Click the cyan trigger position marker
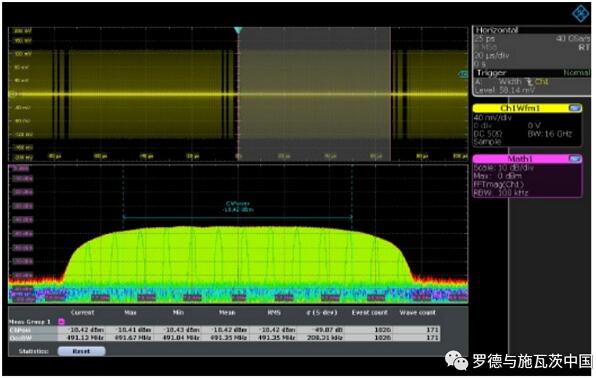596x378 pixels. [x=238, y=30]
